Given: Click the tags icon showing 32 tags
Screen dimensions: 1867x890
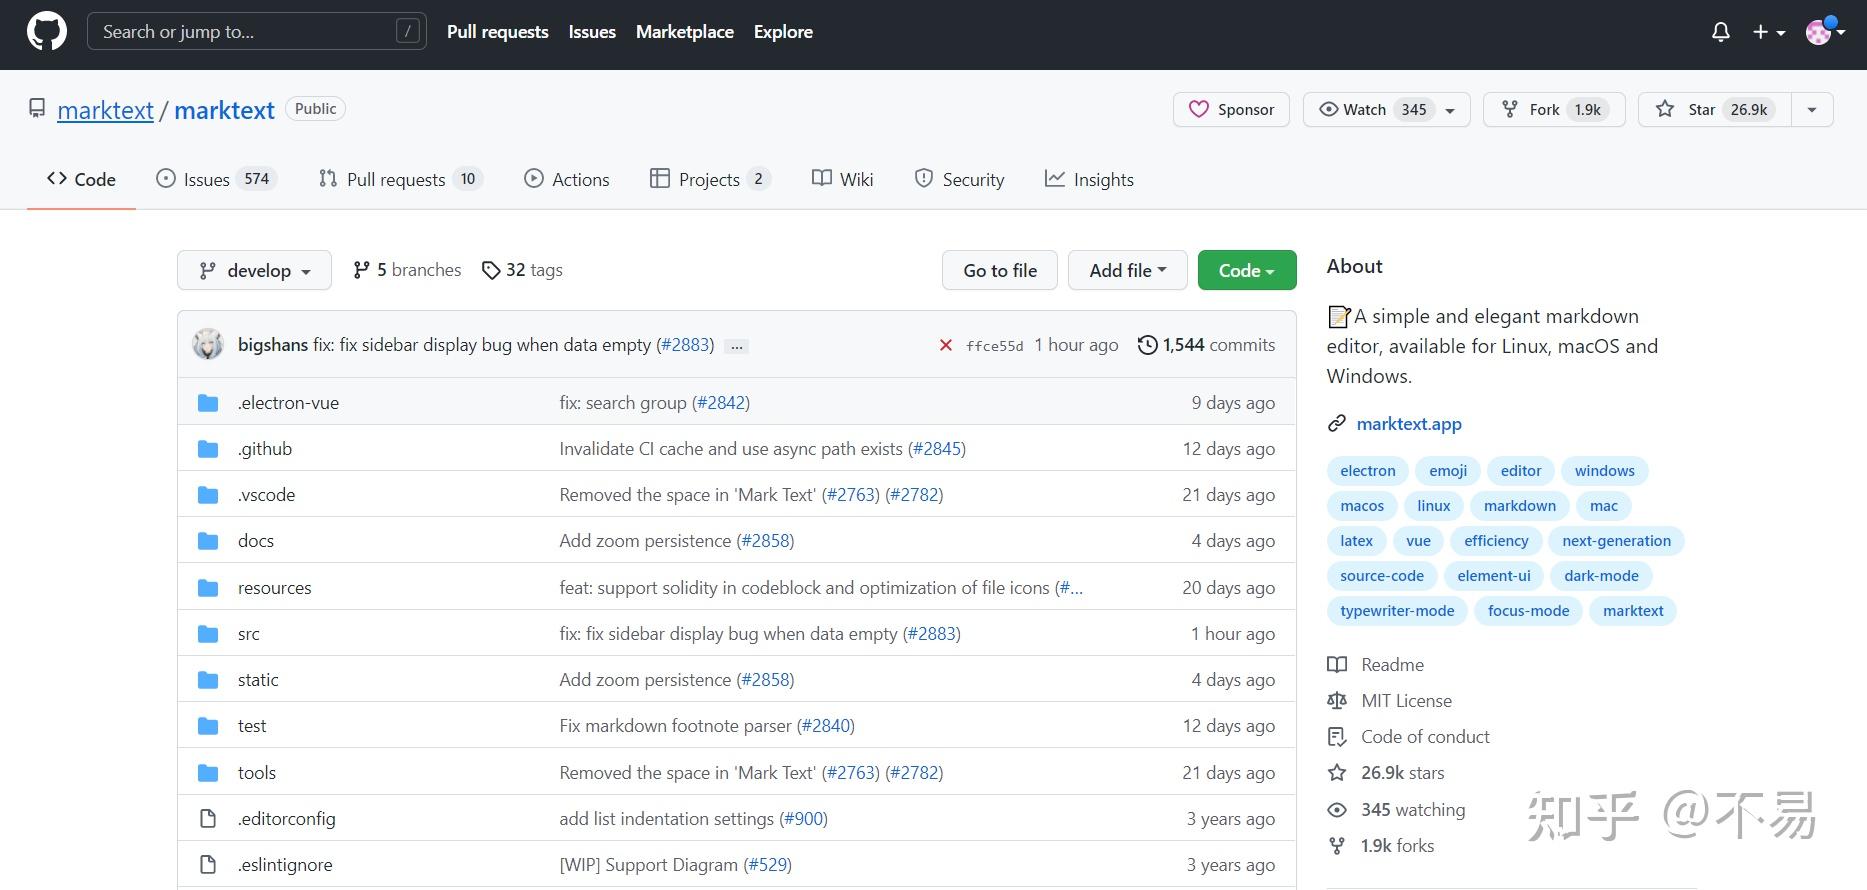Looking at the screenshot, I should pyautogui.click(x=490, y=270).
